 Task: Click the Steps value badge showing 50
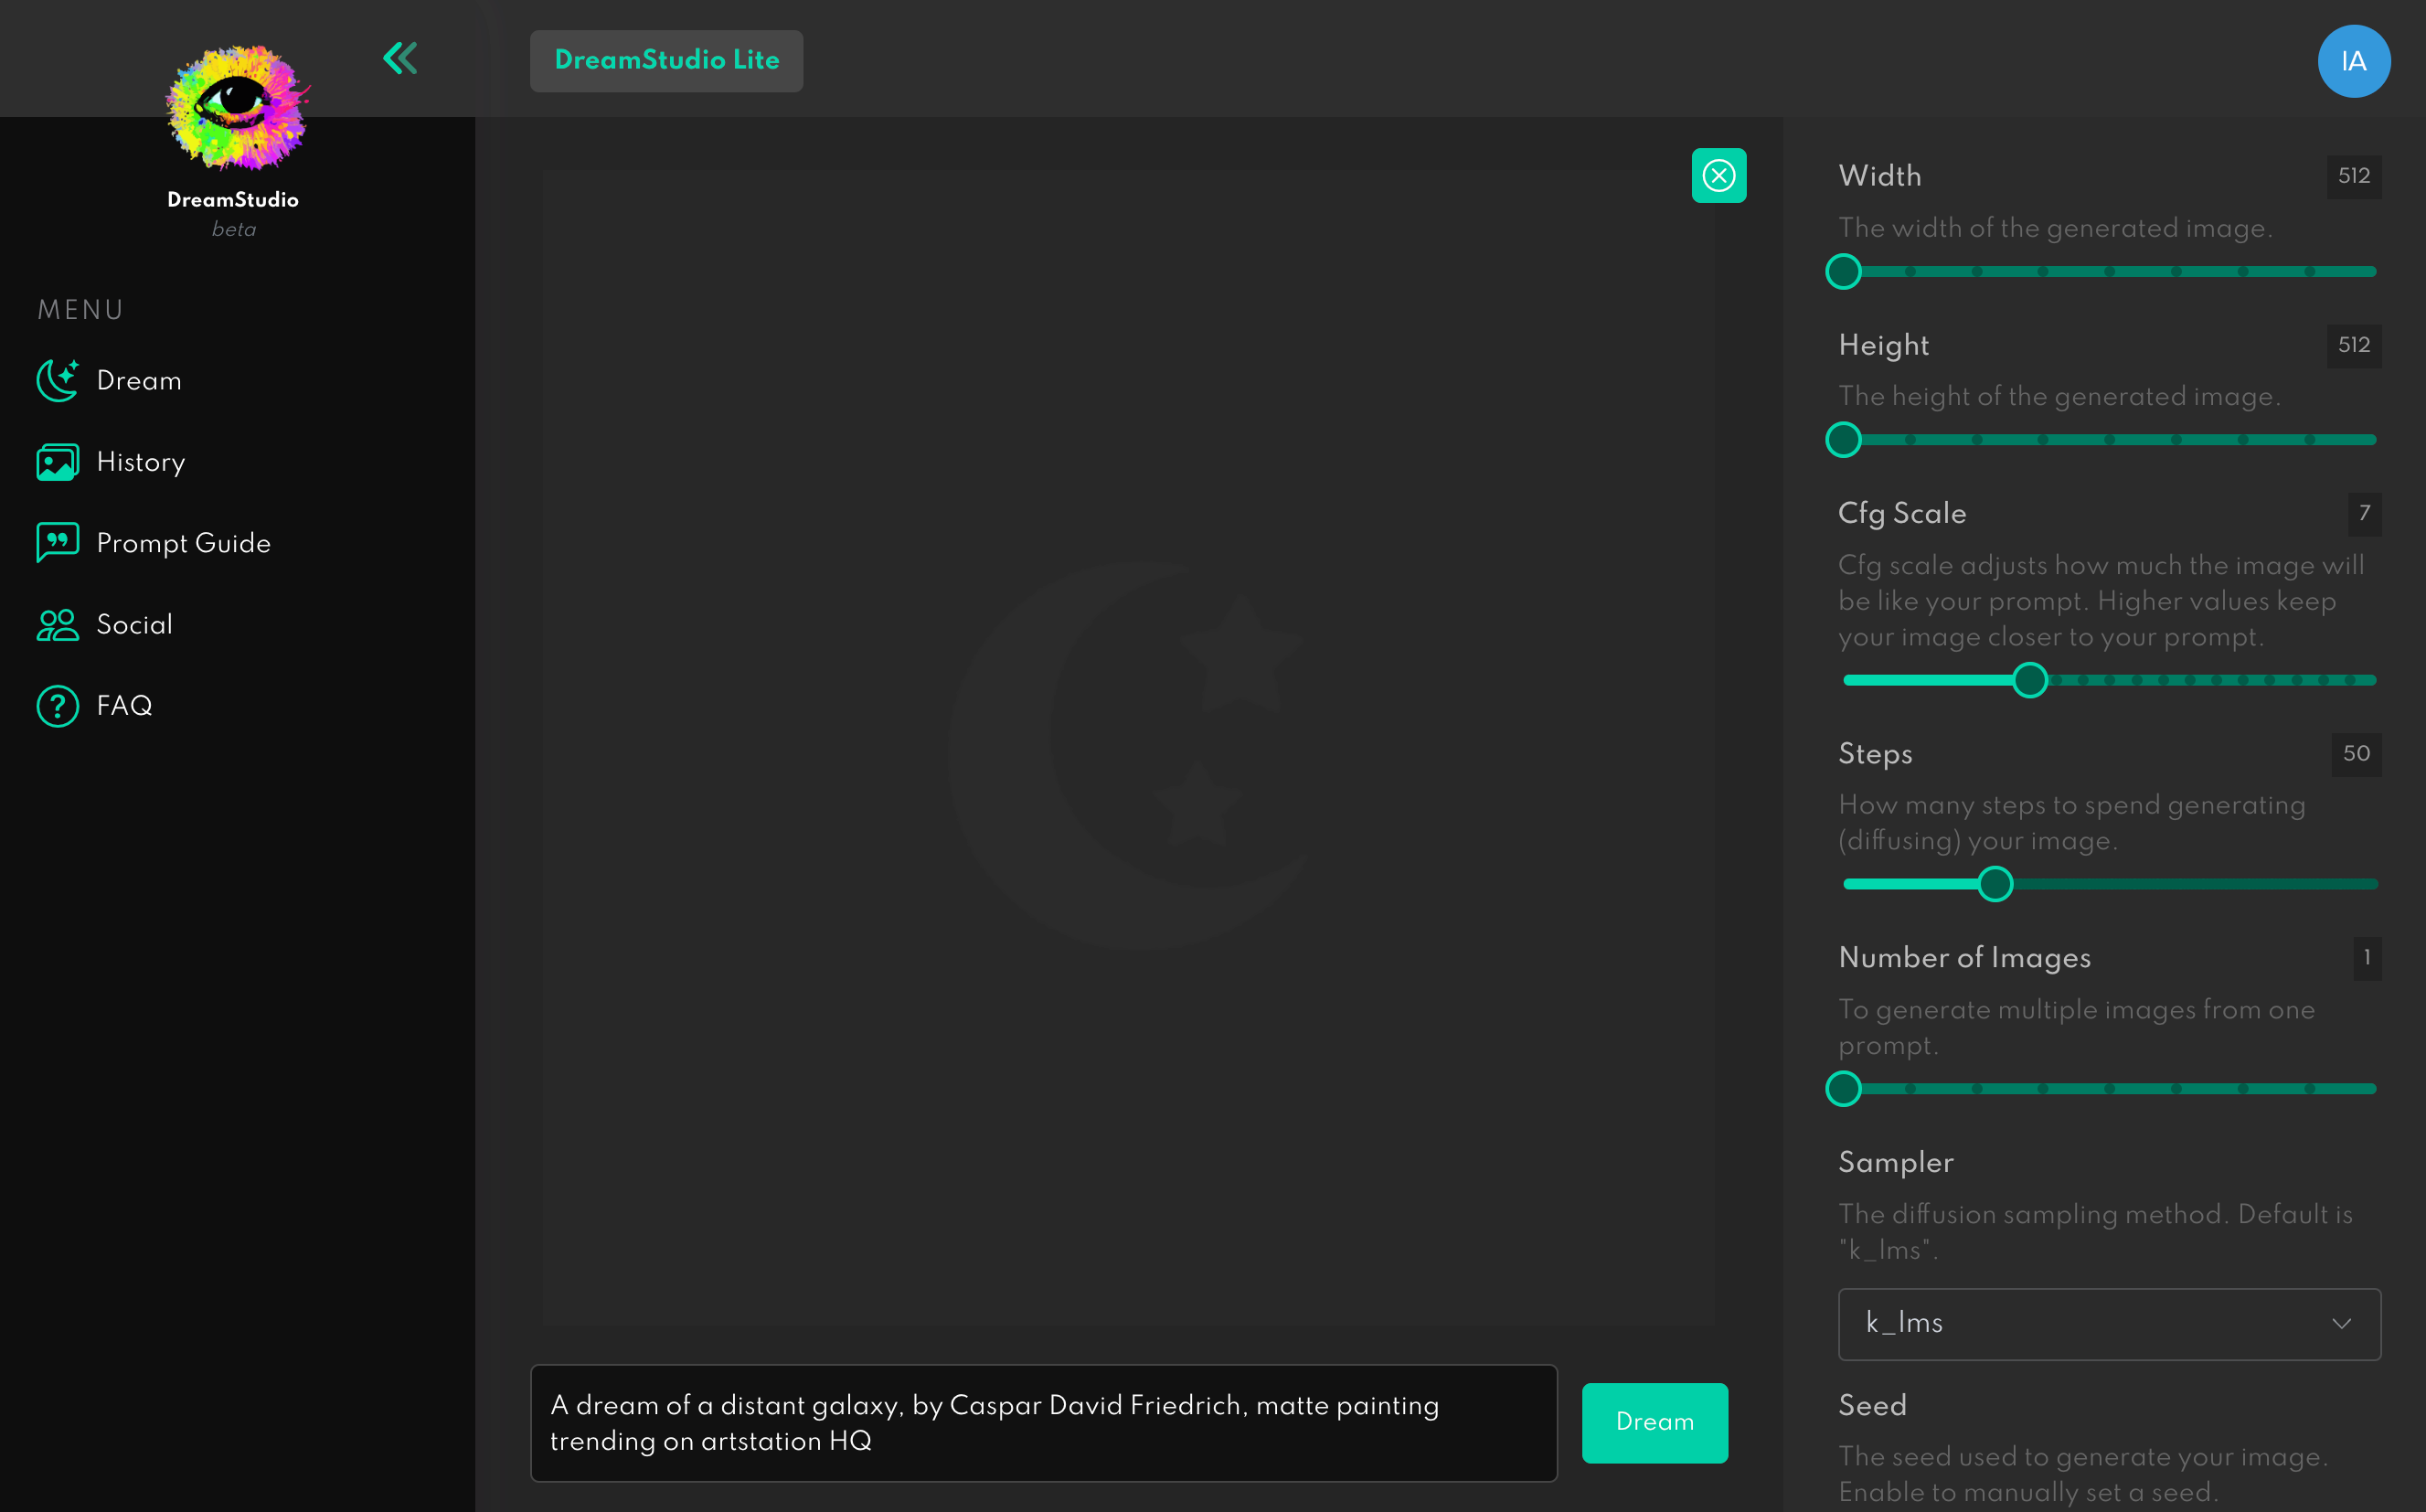pyautogui.click(x=2356, y=755)
